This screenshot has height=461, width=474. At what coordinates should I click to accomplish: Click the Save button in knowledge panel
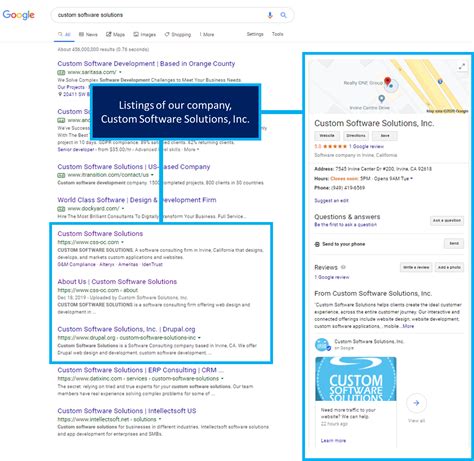tap(385, 136)
